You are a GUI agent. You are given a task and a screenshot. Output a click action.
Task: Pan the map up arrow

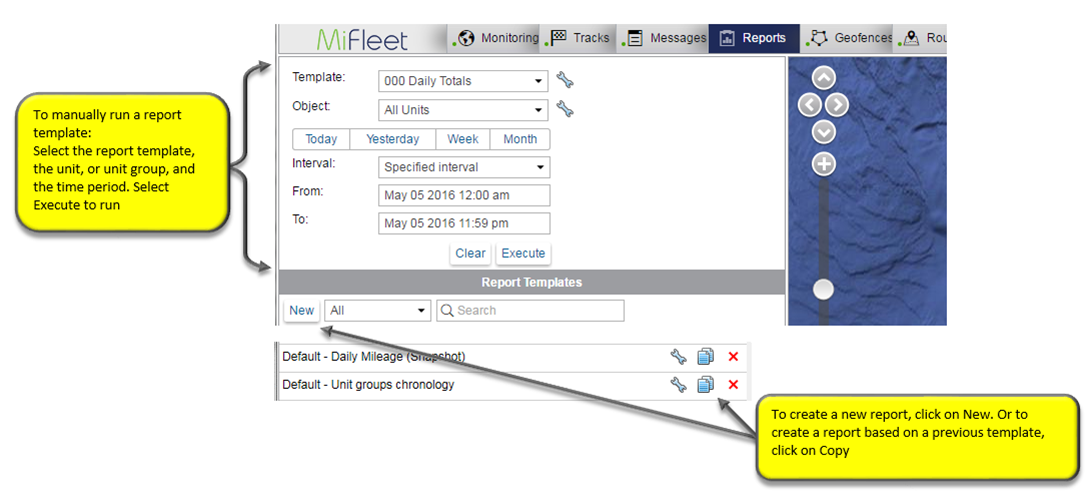(x=823, y=78)
